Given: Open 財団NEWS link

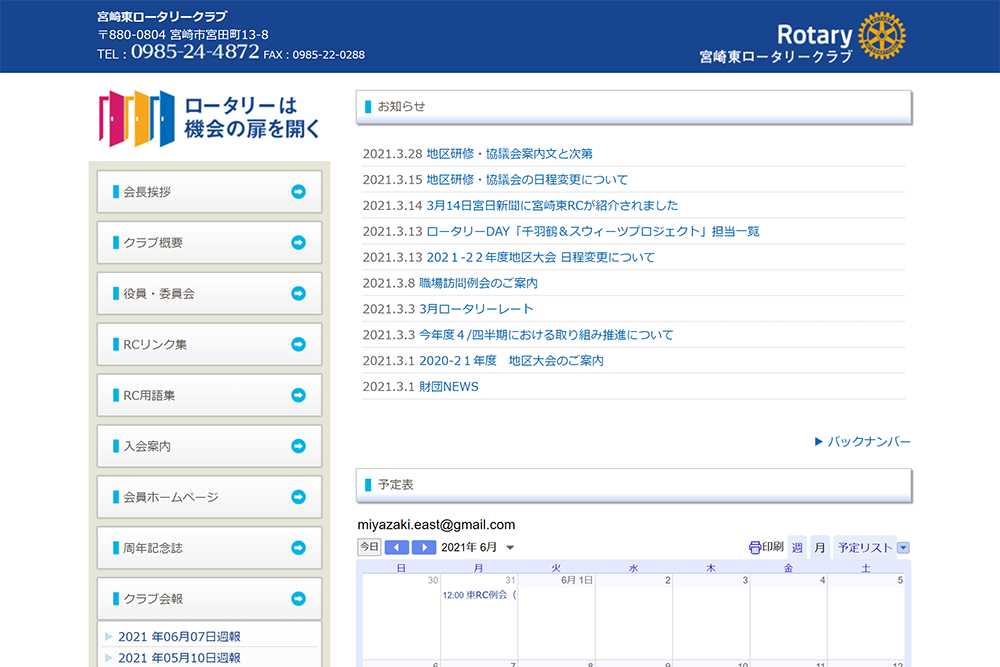Looking at the screenshot, I should [448, 386].
